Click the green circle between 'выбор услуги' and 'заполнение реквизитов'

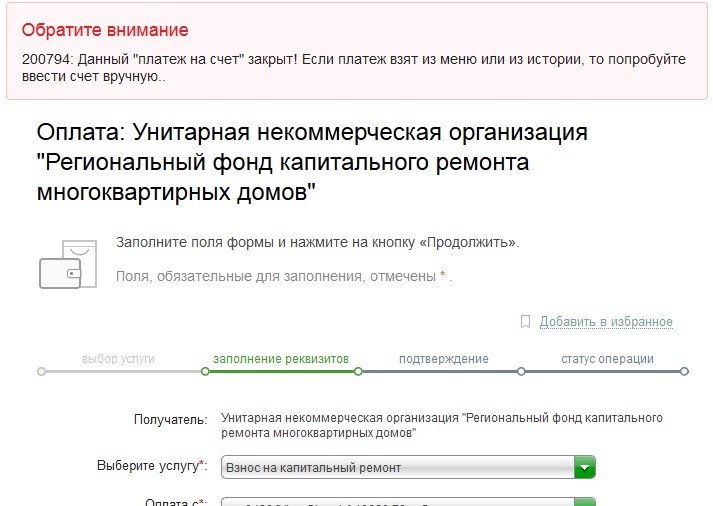pyautogui.click(x=205, y=371)
